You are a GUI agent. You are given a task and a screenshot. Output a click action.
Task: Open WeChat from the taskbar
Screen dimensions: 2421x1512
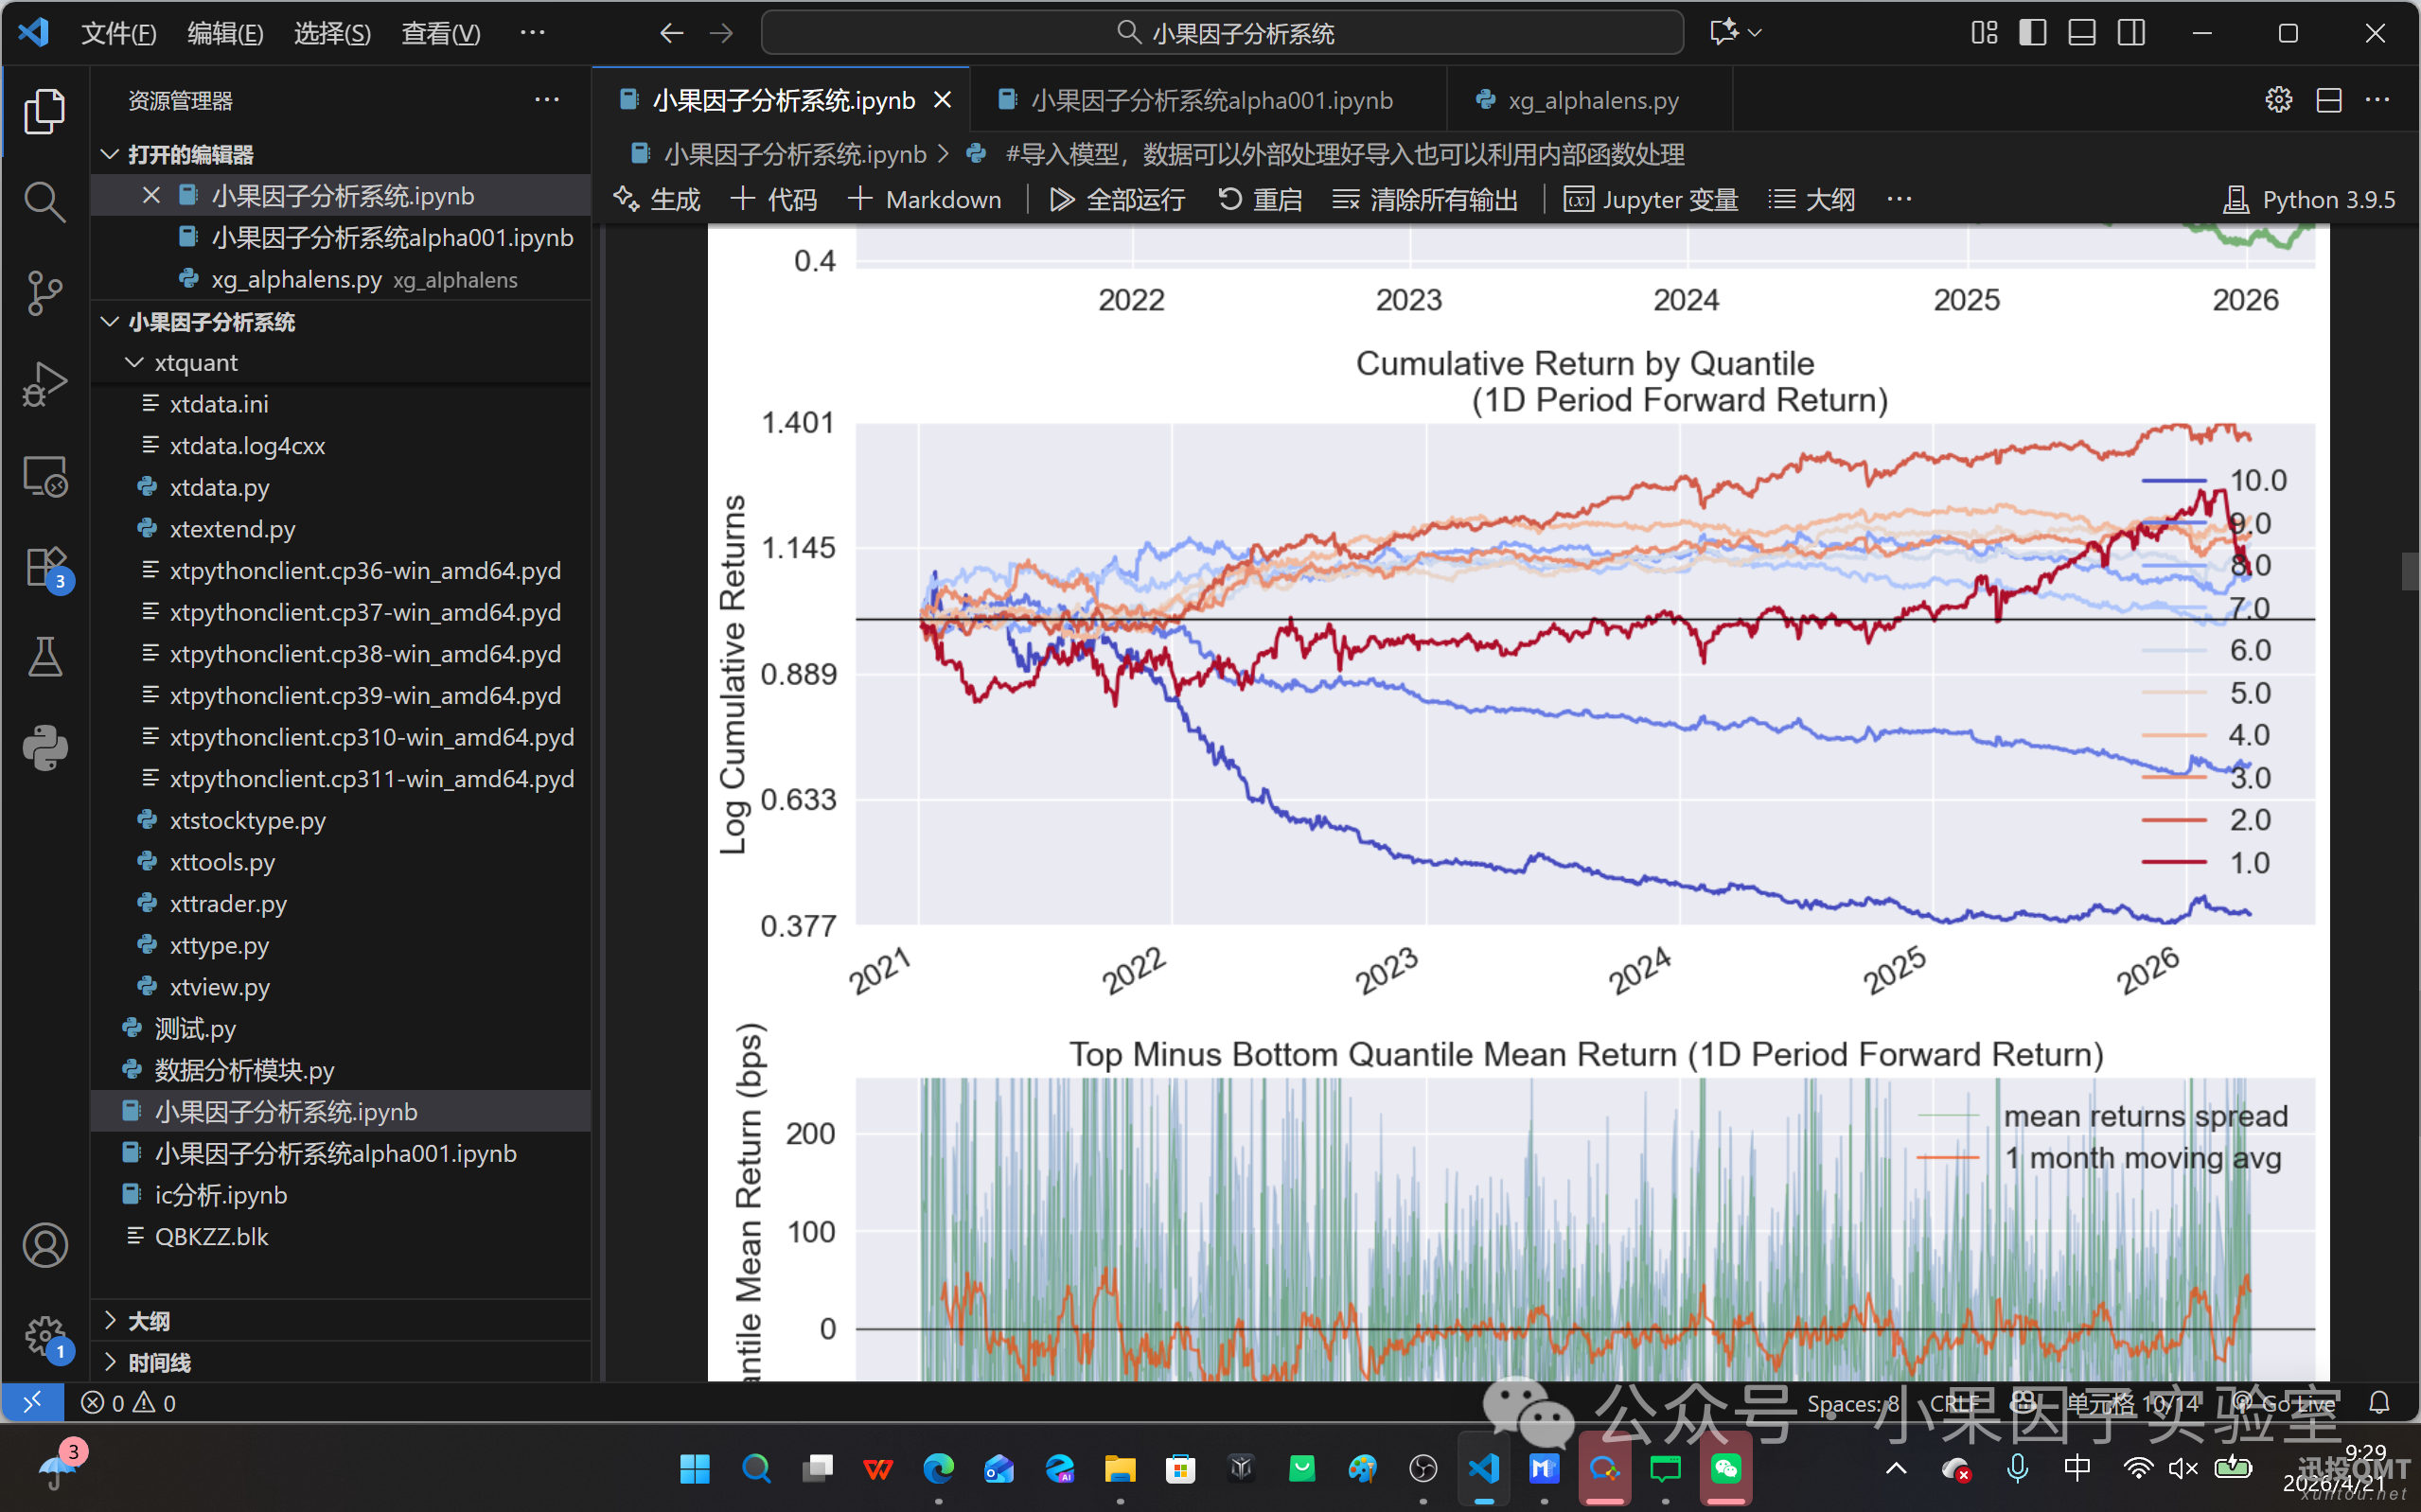1726,1468
